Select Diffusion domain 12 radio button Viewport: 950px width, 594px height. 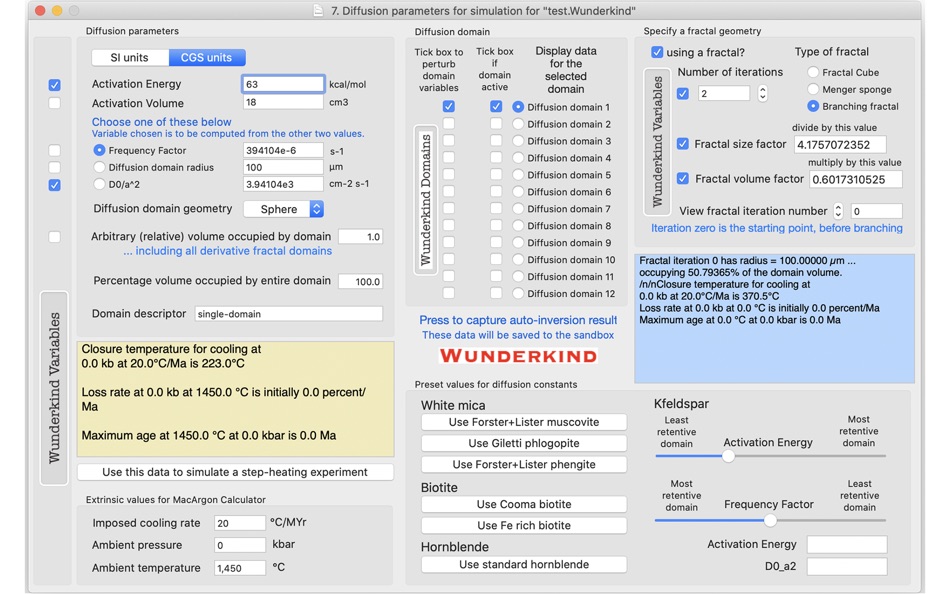click(518, 293)
